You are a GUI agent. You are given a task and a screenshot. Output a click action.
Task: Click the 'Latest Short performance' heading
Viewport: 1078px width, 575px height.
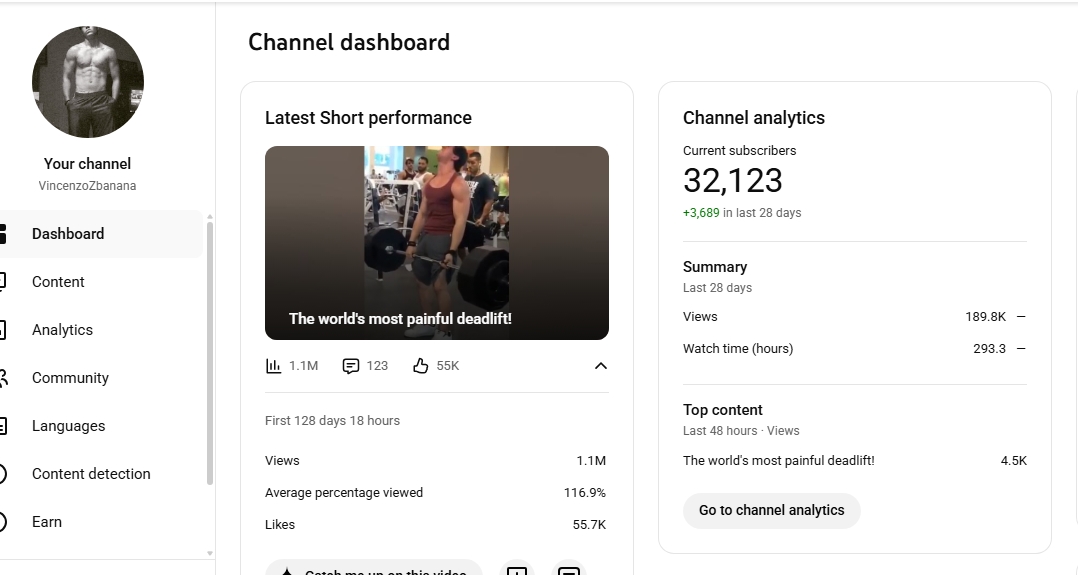[x=368, y=118]
